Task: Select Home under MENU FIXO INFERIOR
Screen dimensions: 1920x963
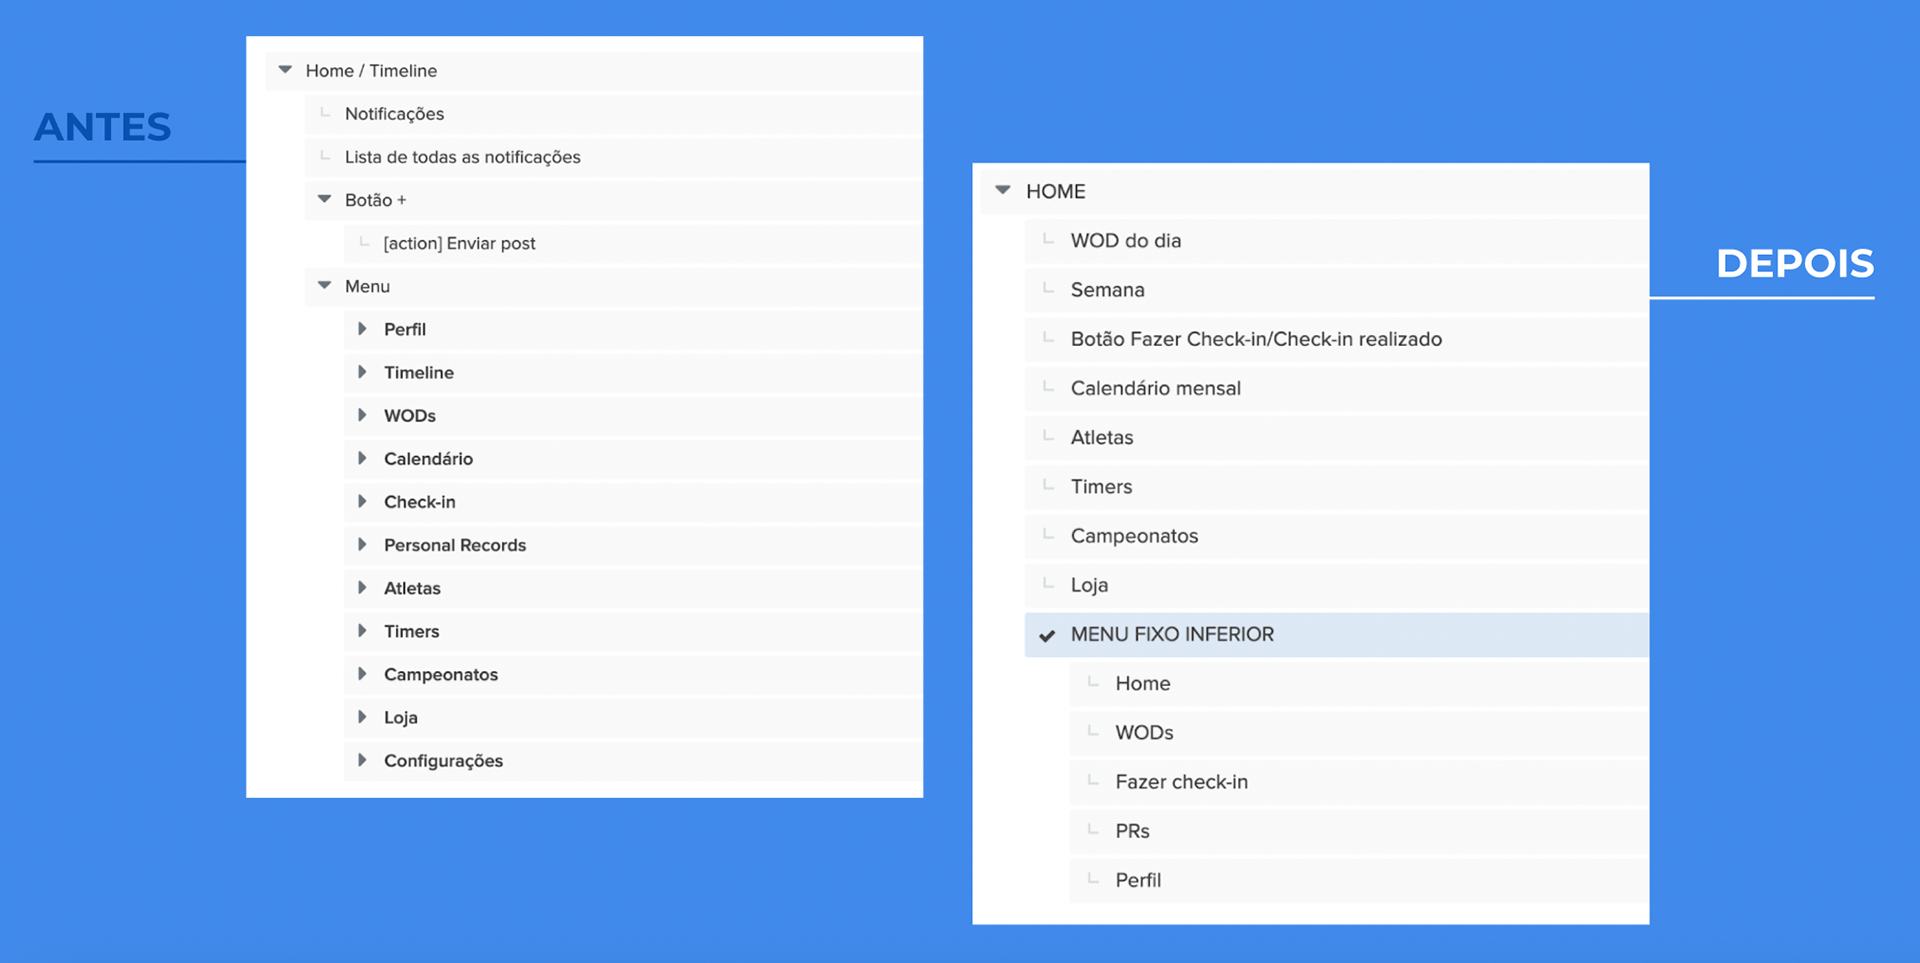Action: click(1359, 683)
